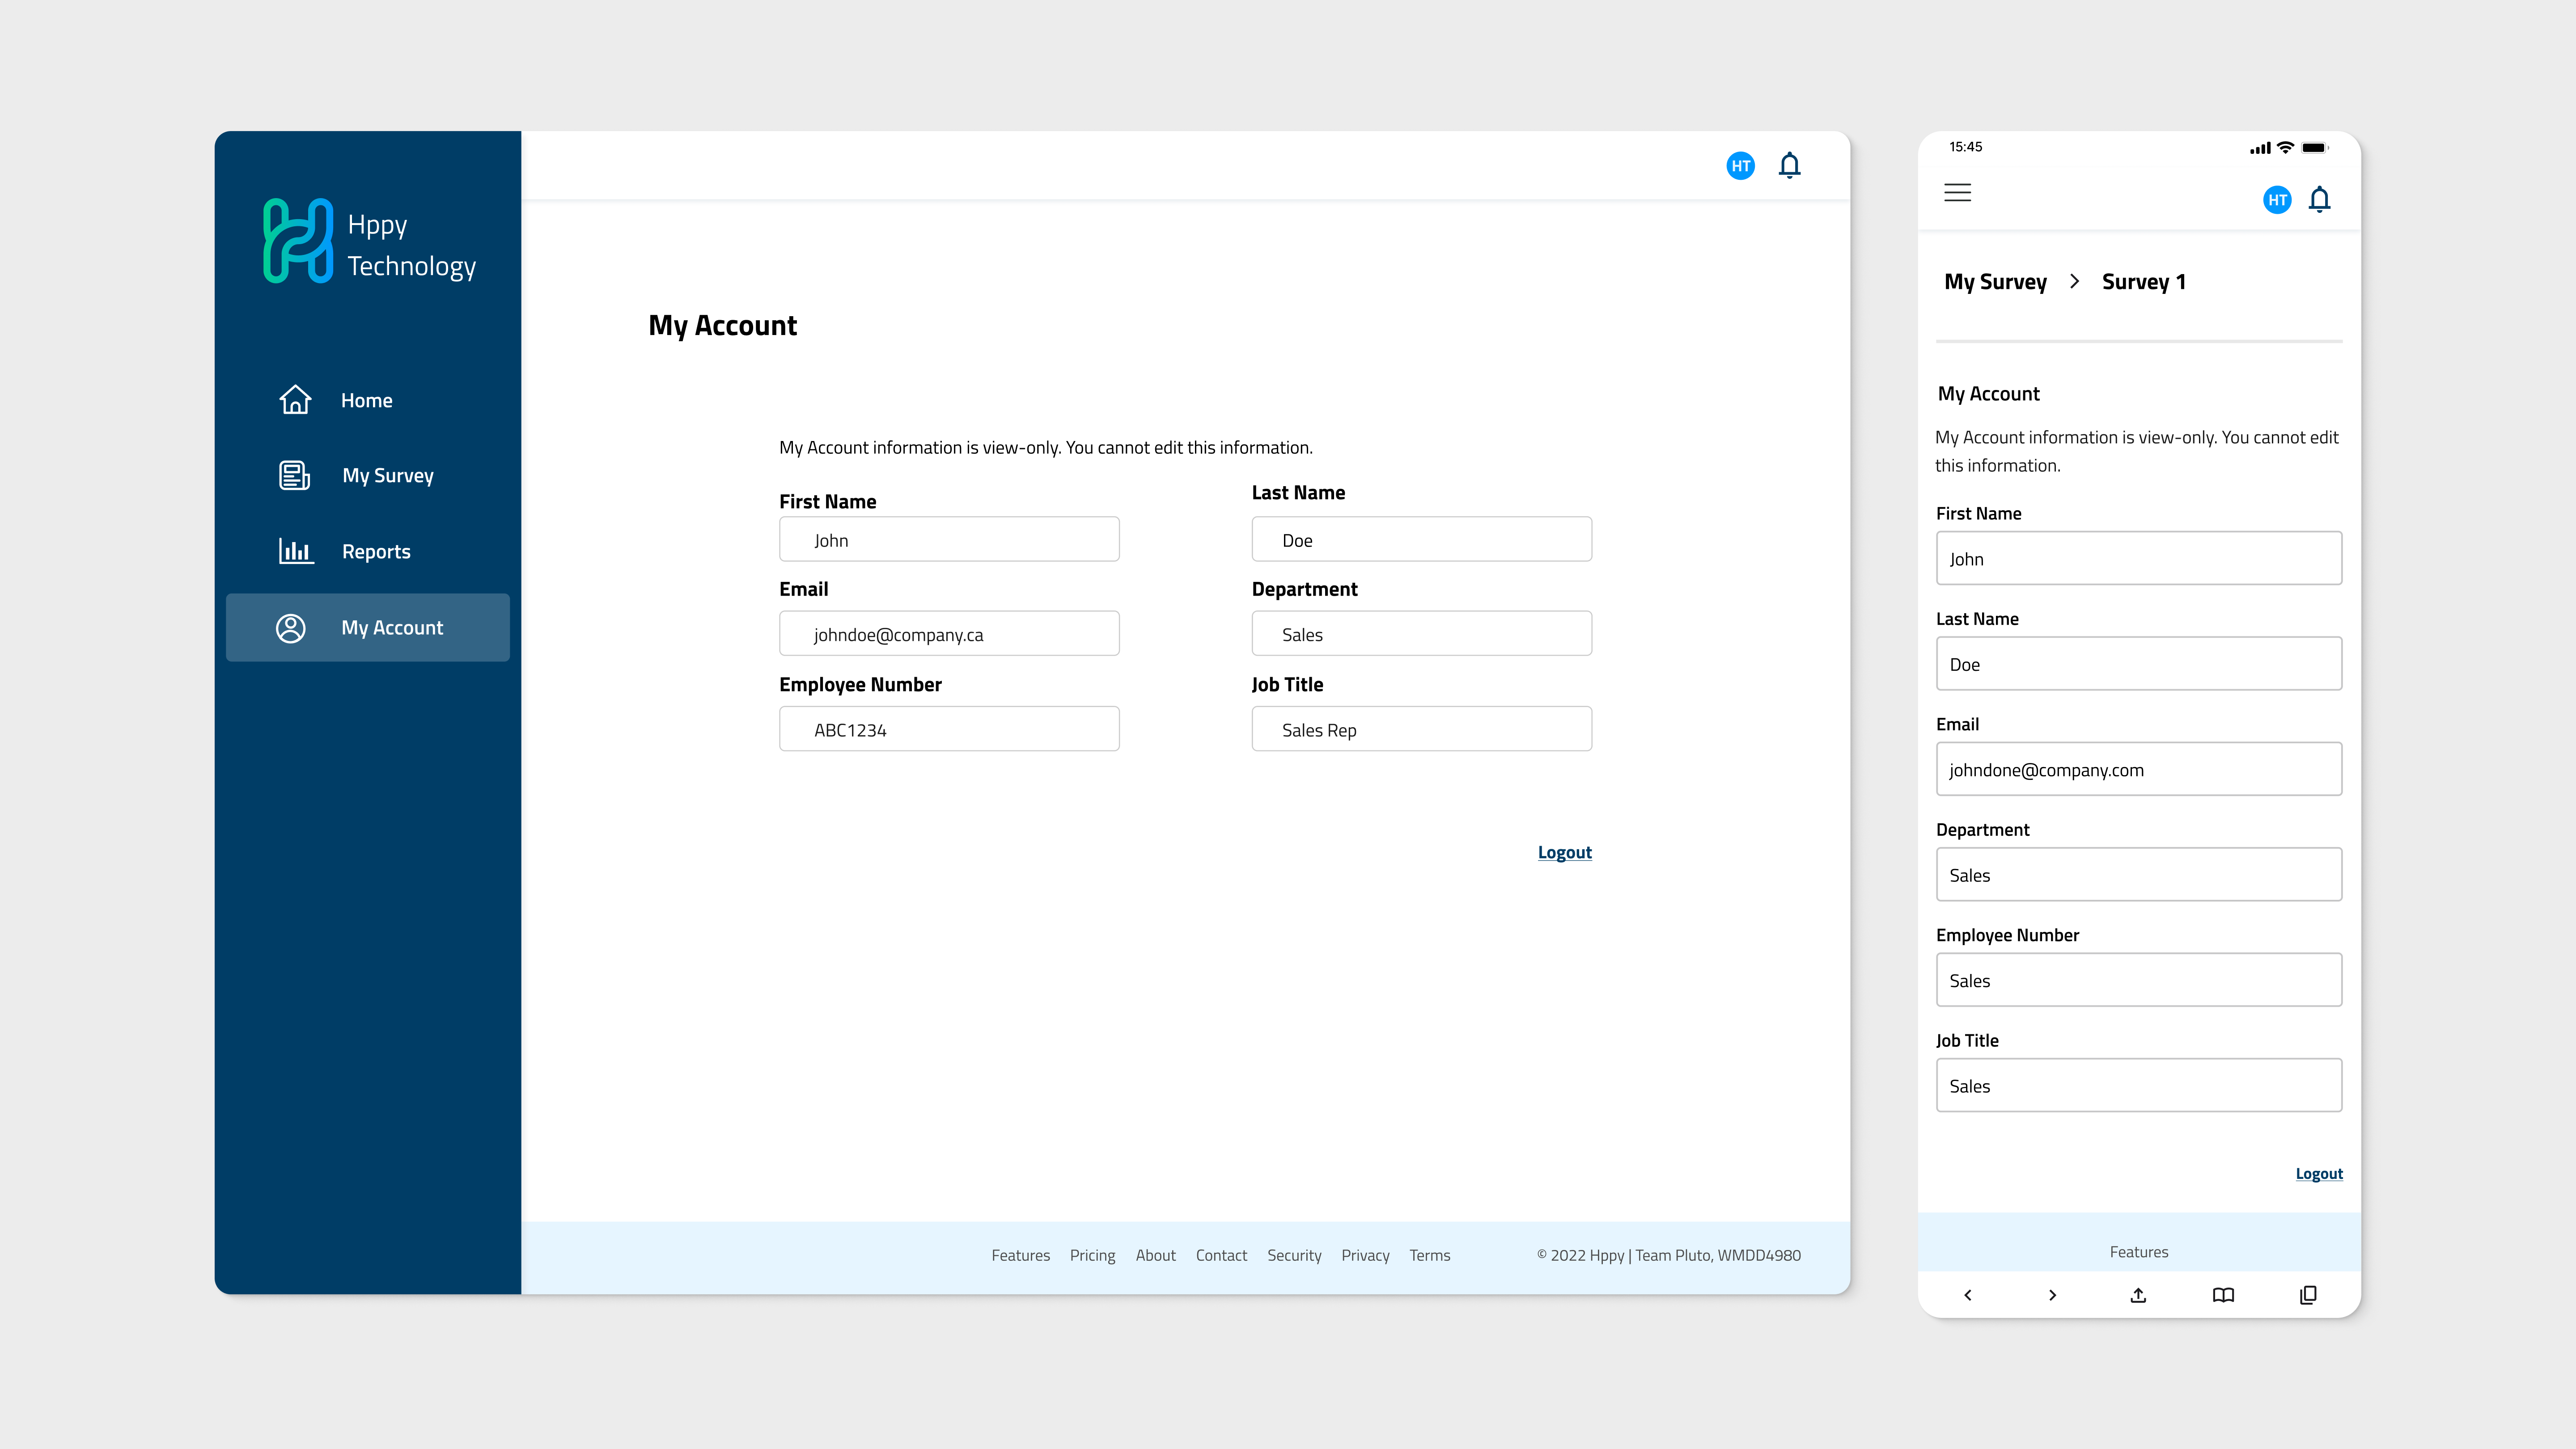Click the mobile browser back arrow
Screen dimensions: 2576x1449
tap(1968, 1295)
